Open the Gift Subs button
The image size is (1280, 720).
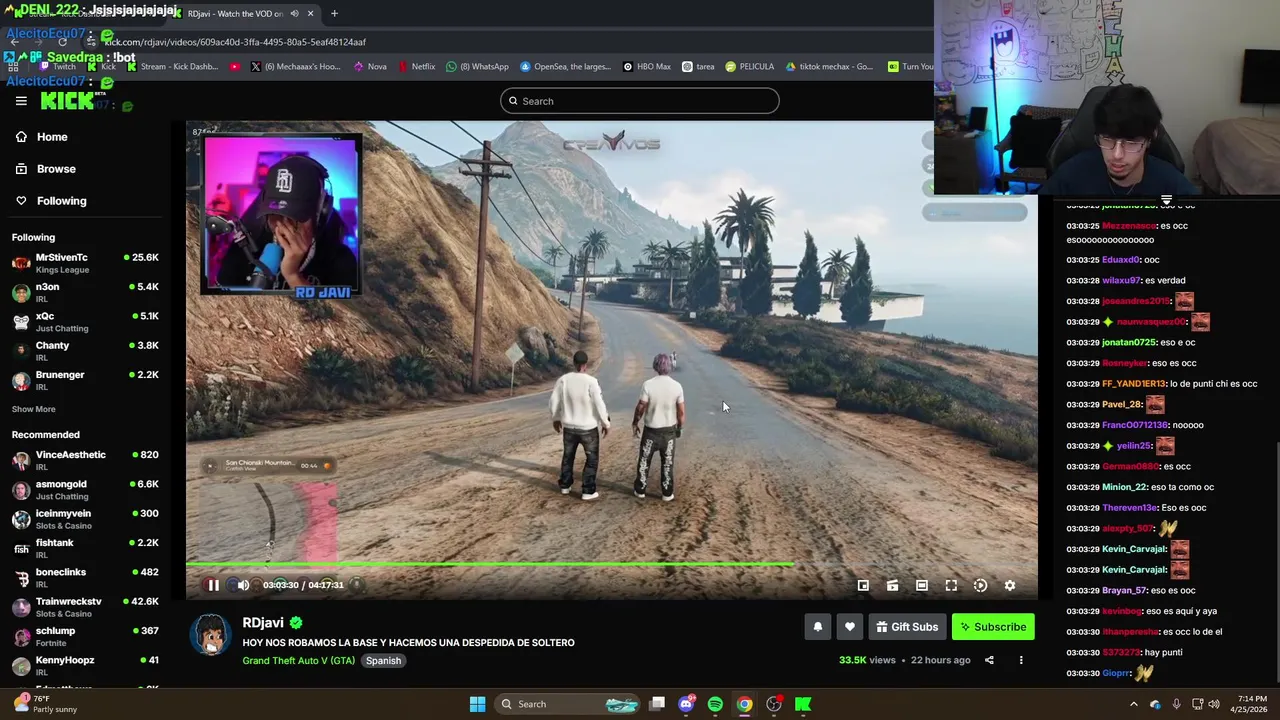(x=907, y=627)
